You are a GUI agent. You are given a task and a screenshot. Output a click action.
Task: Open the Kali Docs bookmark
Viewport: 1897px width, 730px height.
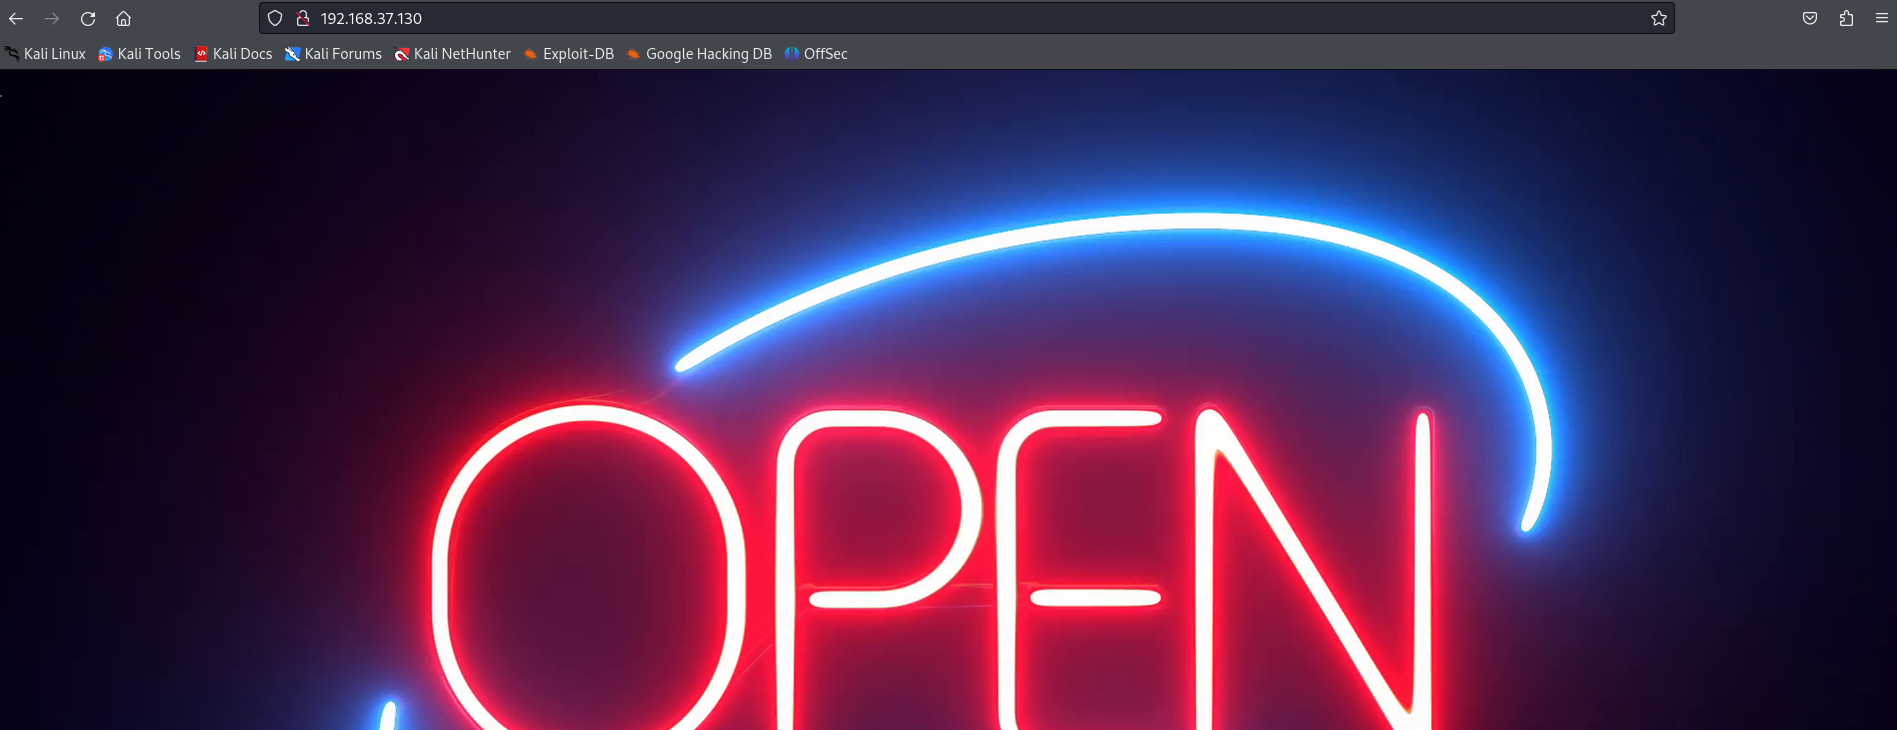233,54
